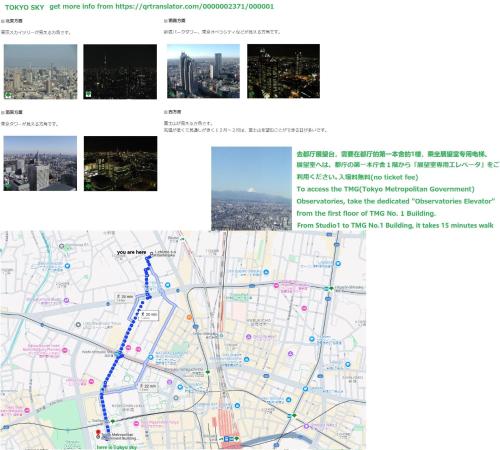This screenshot has height=450, width=500.
Task: Open the night view photo with the lit tower
Action: coord(120,72)
